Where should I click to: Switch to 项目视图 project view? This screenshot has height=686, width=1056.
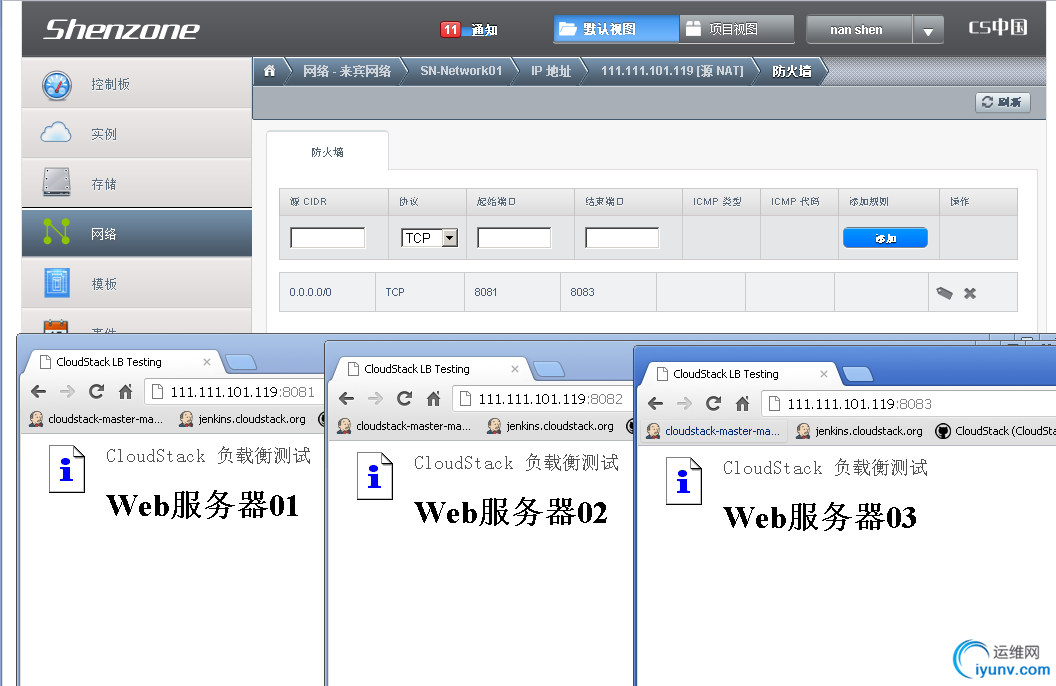[x=737, y=29]
